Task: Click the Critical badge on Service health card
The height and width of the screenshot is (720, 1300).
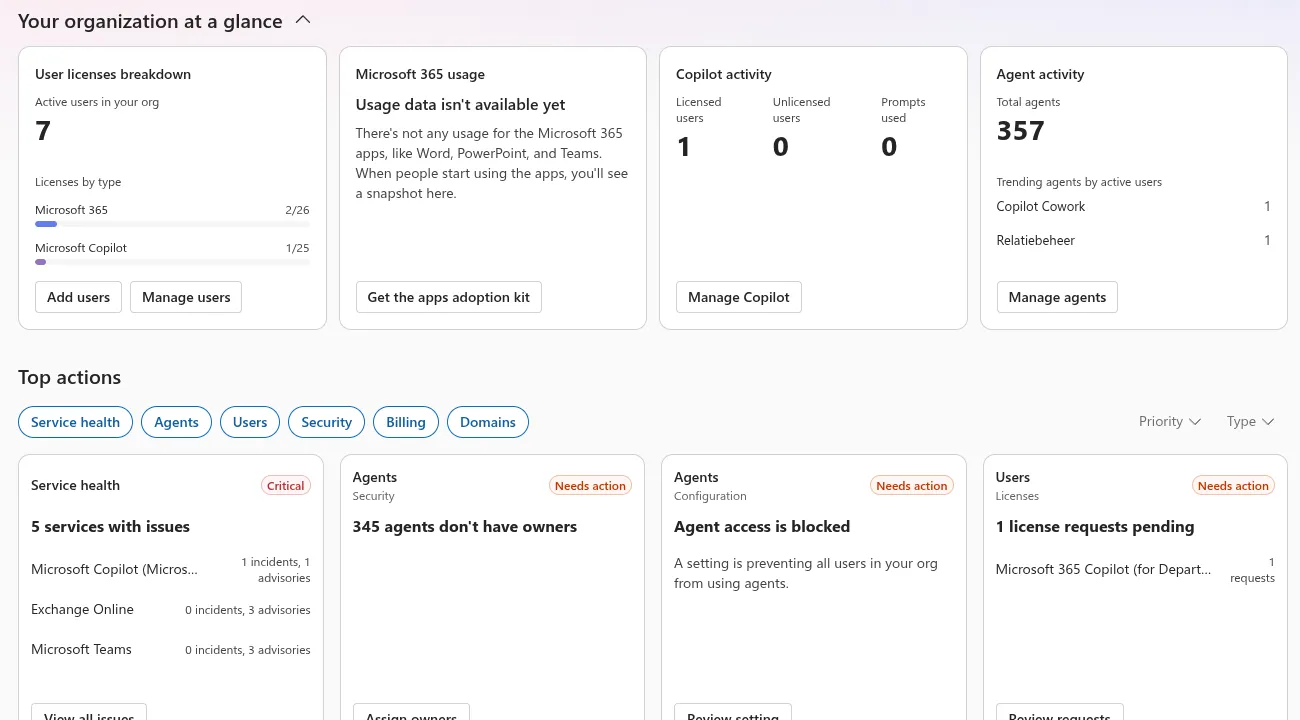Action: click(x=285, y=486)
